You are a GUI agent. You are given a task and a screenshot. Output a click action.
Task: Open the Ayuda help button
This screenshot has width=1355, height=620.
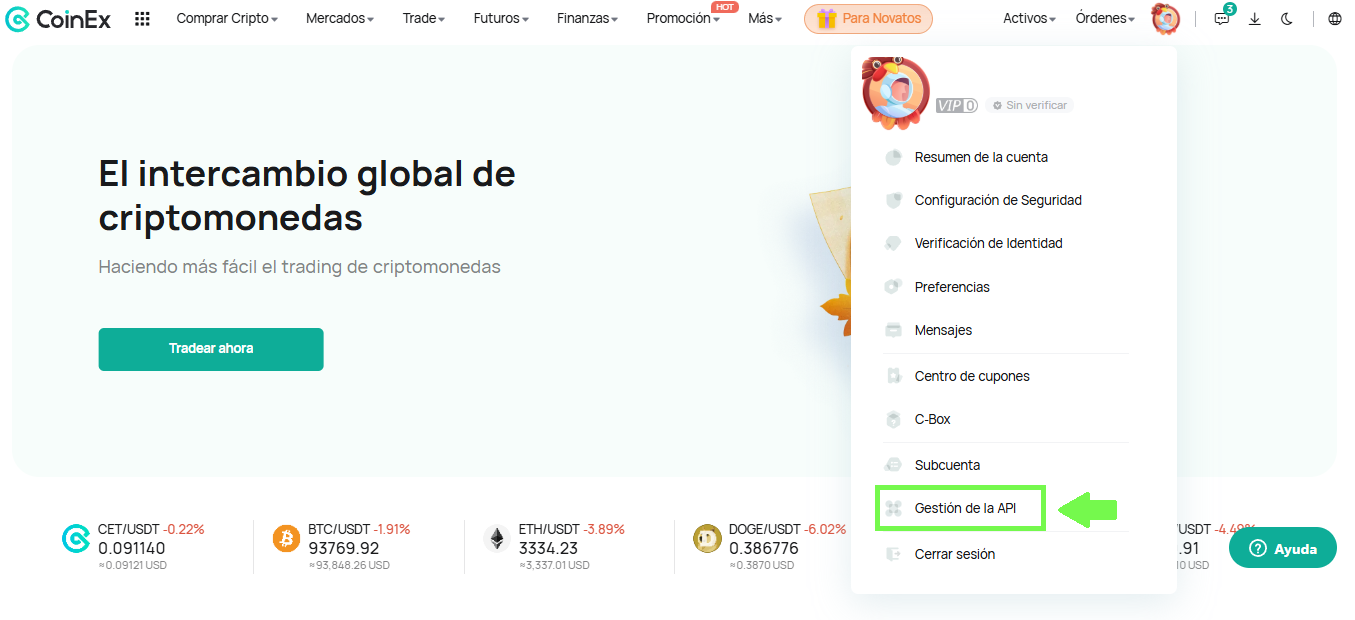pos(1283,548)
